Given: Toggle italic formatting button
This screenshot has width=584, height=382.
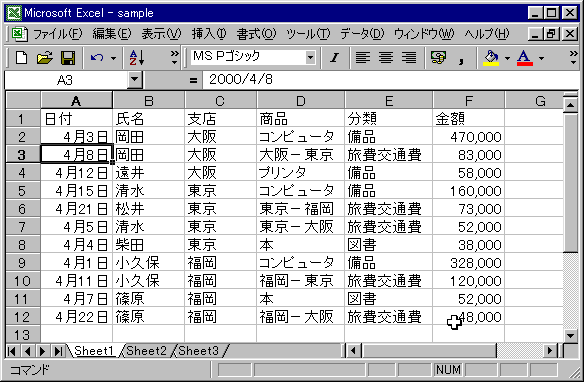Looking at the screenshot, I should (334, 58).
